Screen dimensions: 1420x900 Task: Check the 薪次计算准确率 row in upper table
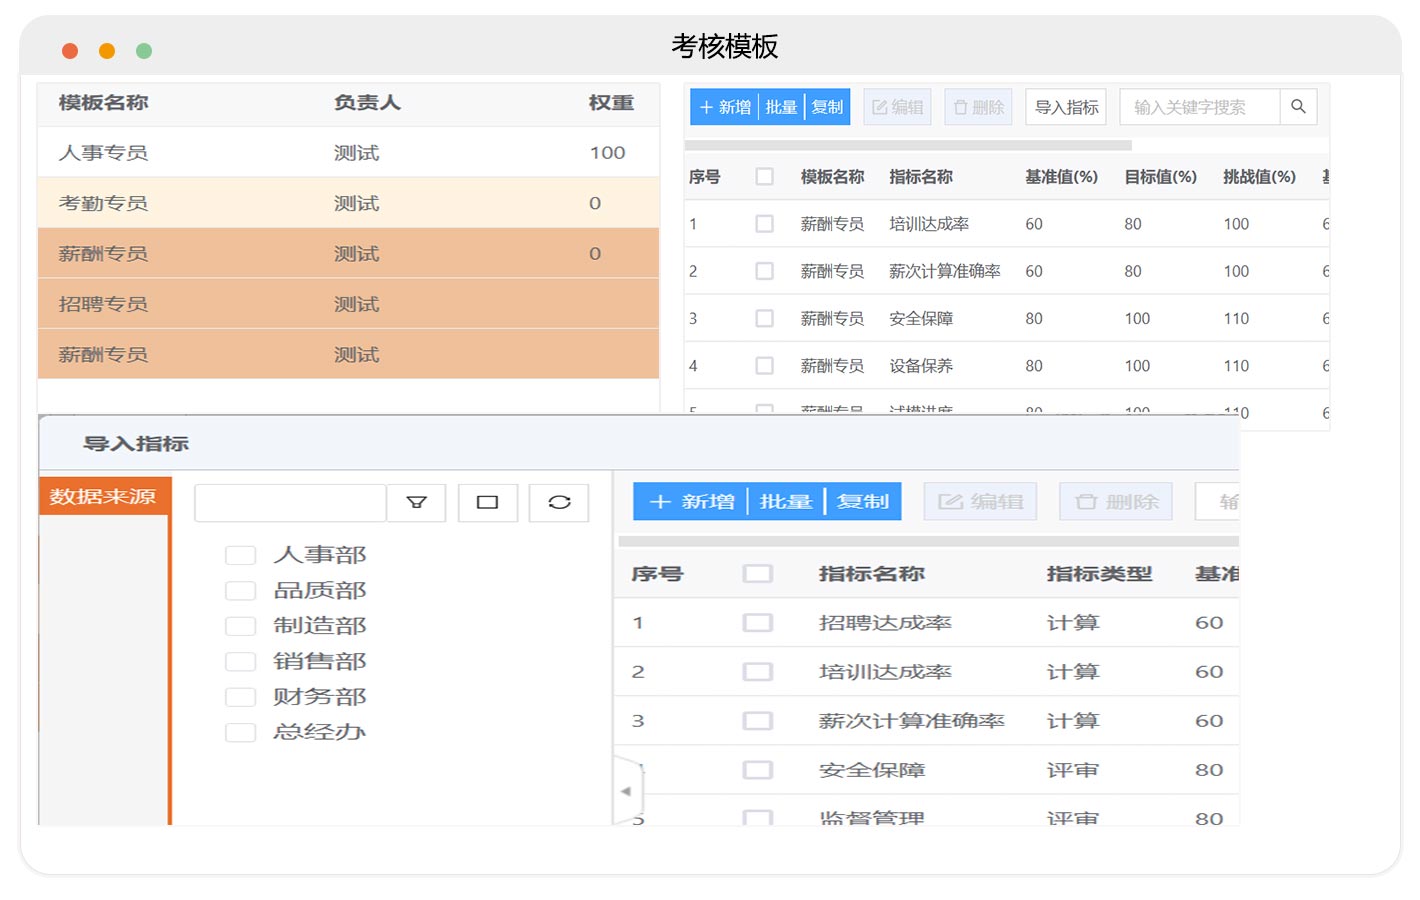(x=765, y=271)
